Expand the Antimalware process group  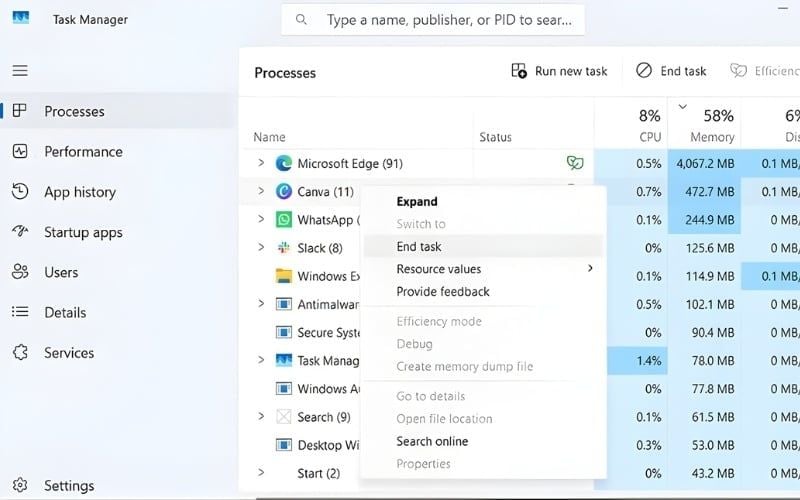click(x=261, y=304)
